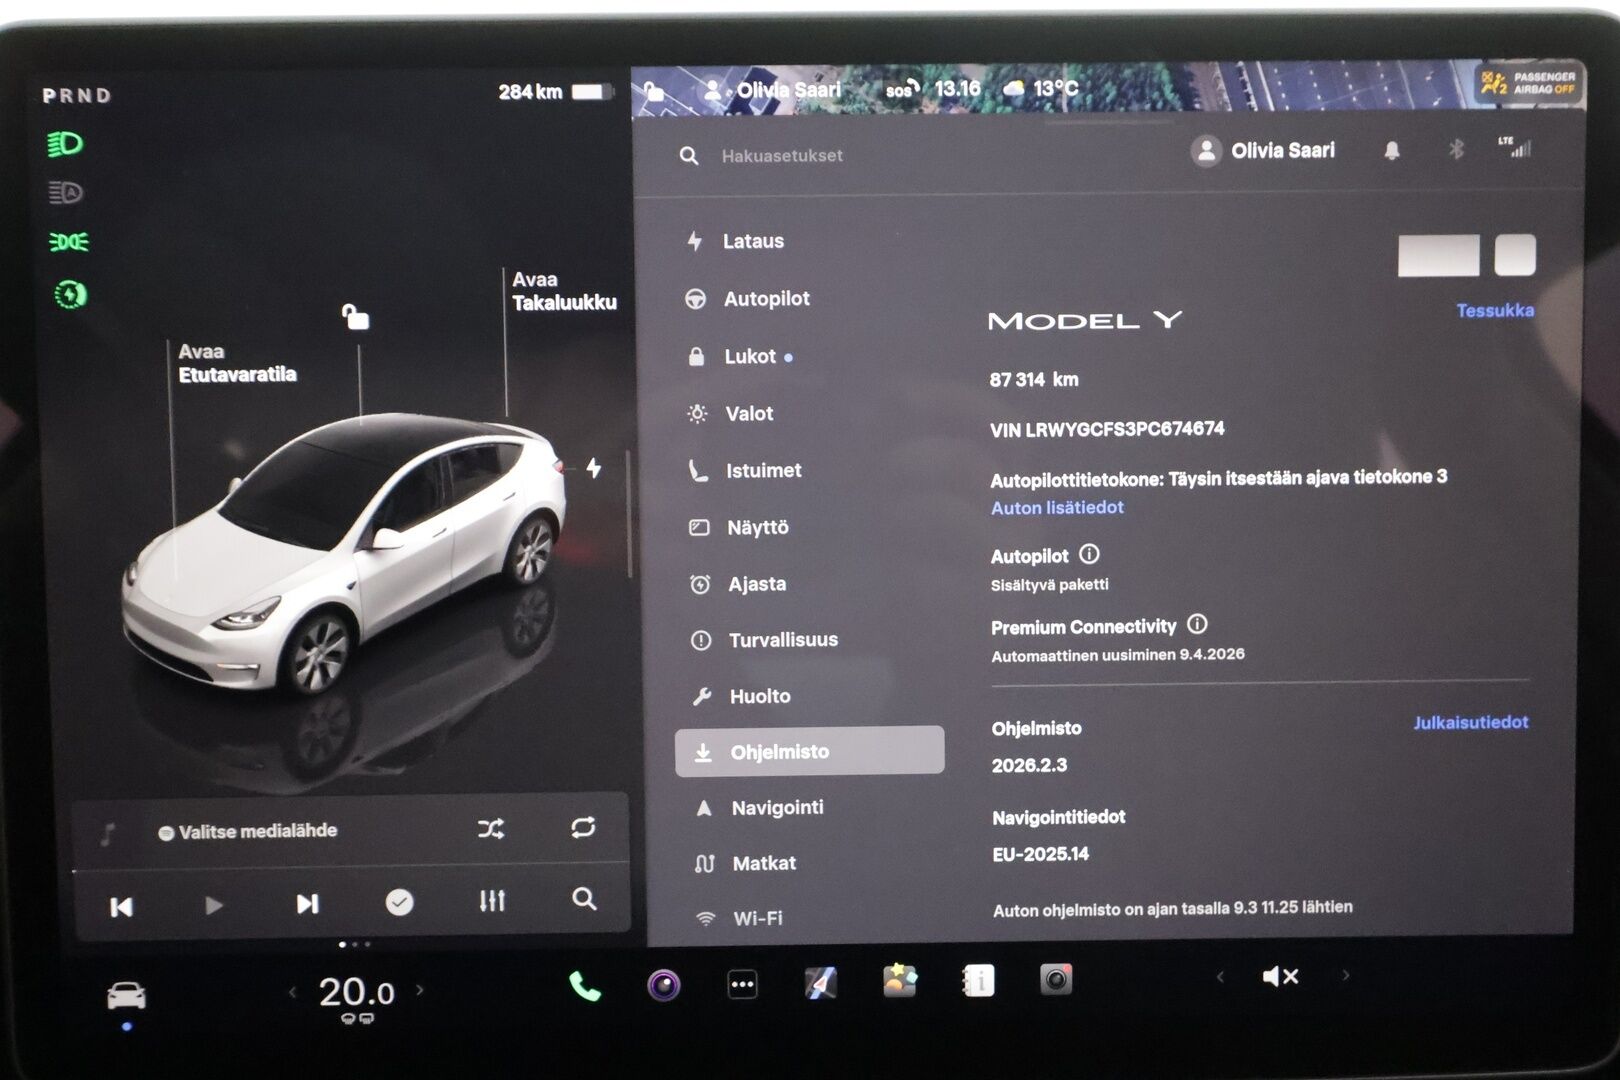Viewport: 1620px width, 1080px height.
Task: Switch to the Huolto service section
Action: click(762, 695)
